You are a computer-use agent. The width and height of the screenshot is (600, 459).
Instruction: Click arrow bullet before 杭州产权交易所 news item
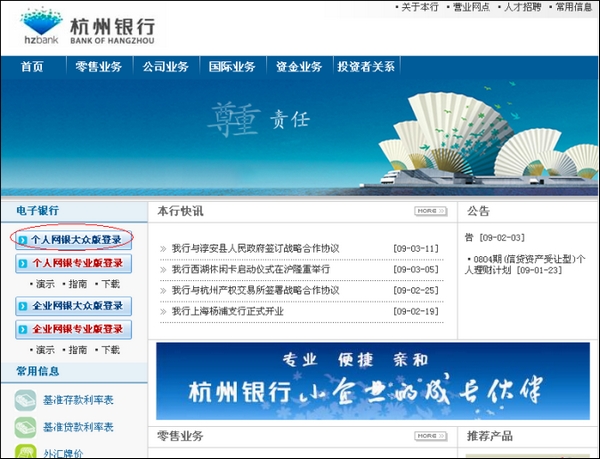click(163, 291)
